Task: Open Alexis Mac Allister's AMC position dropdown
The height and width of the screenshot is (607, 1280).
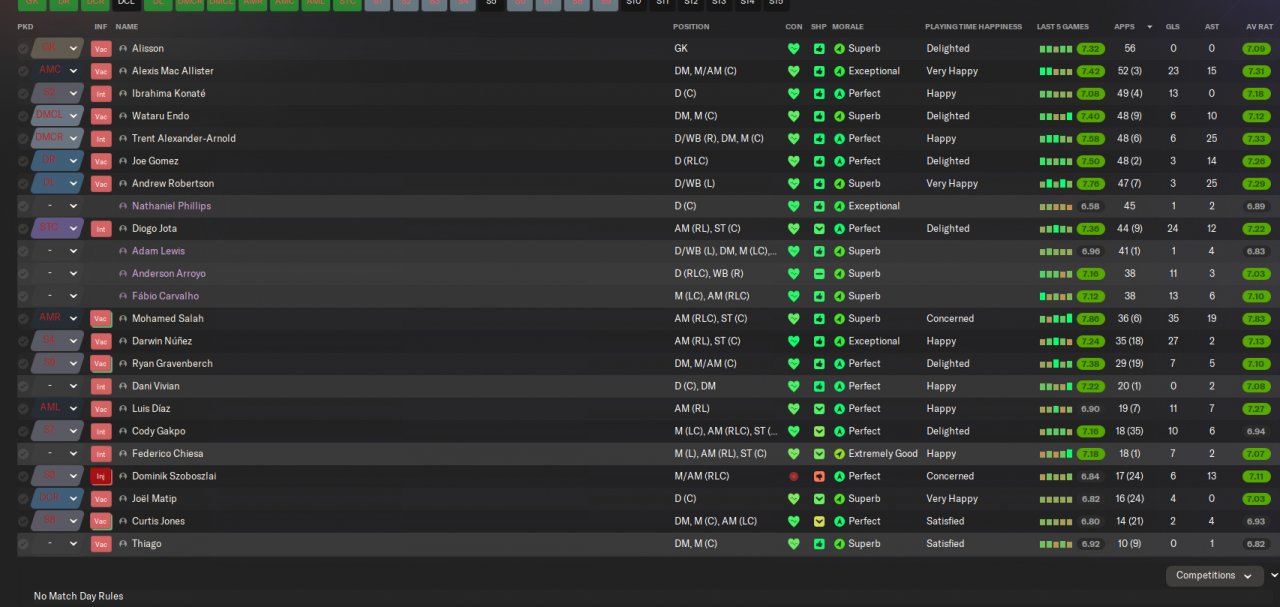Action: coord(58,71)
